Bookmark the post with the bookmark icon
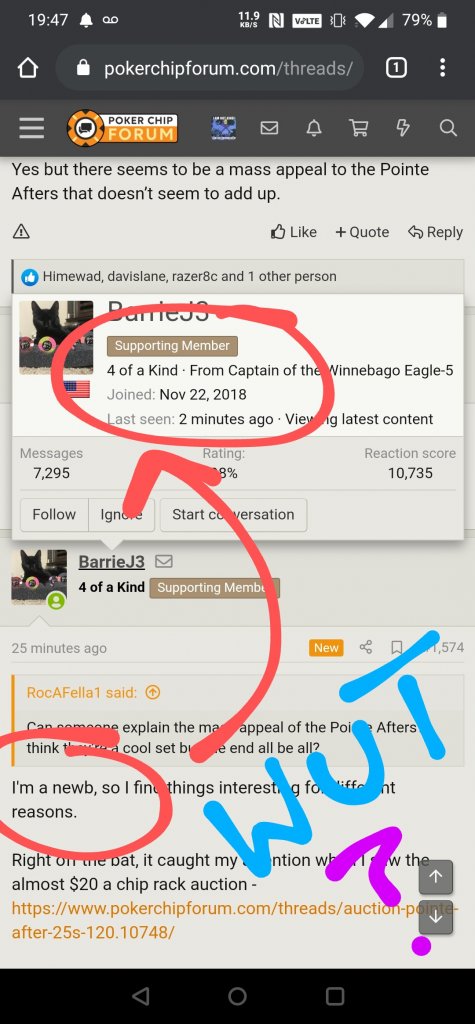 [396, 648]
